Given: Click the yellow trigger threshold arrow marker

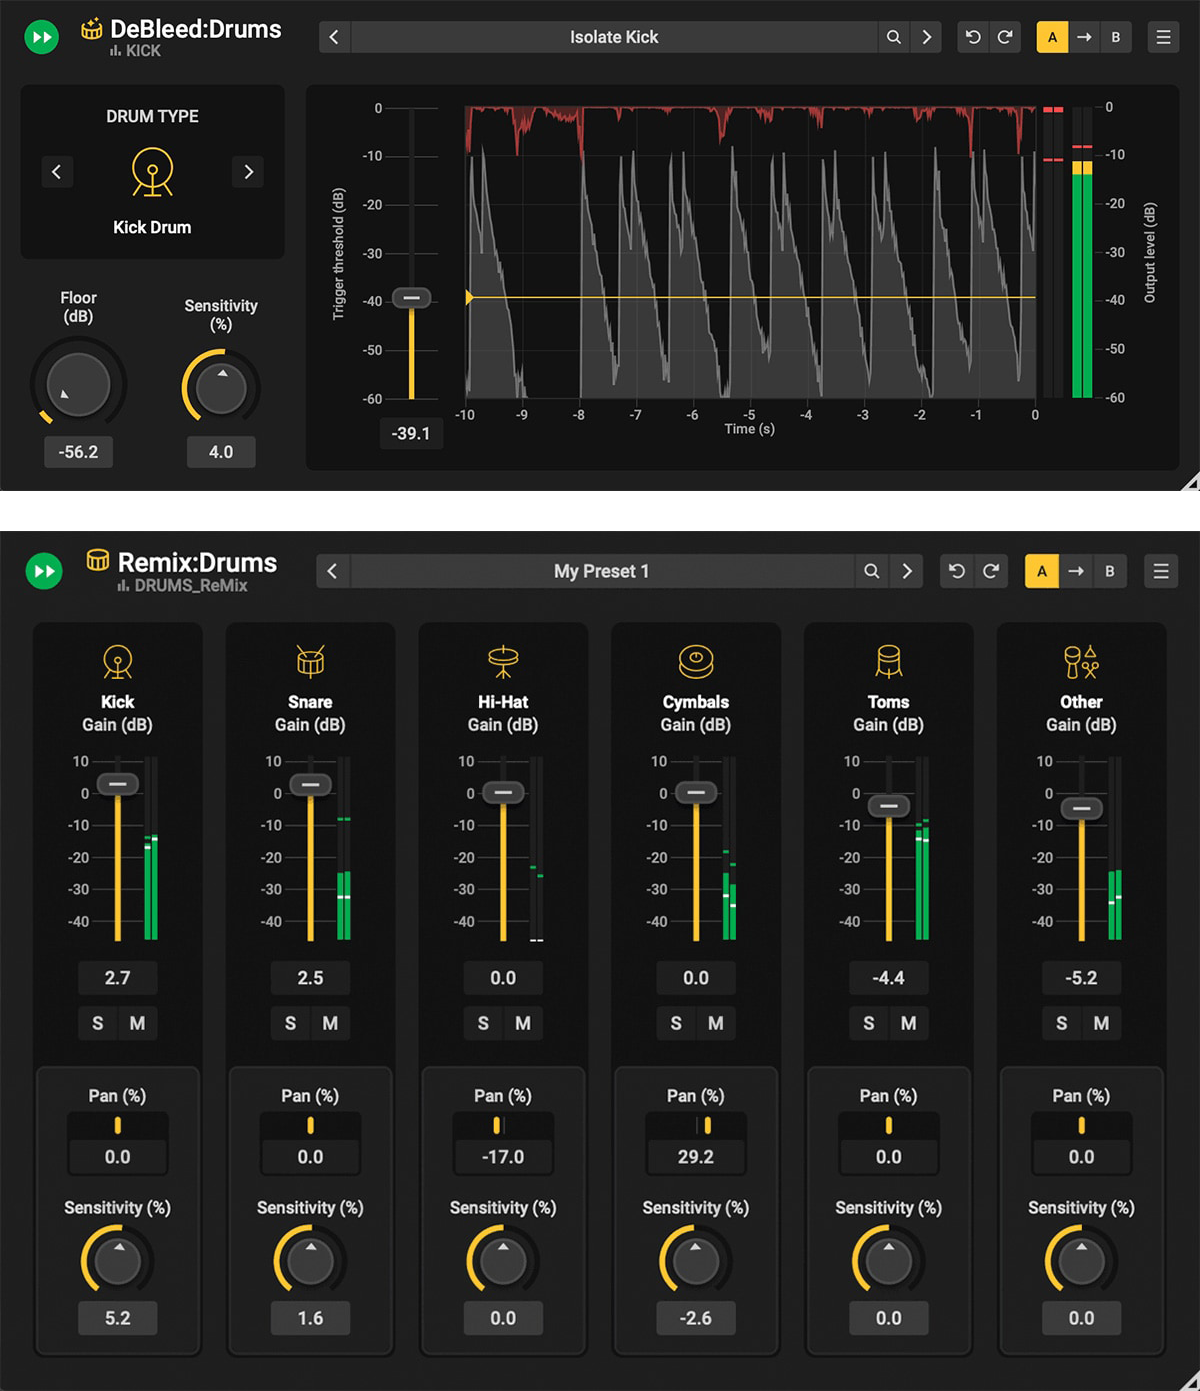Looking at the screenshot, I should (470, 298).
